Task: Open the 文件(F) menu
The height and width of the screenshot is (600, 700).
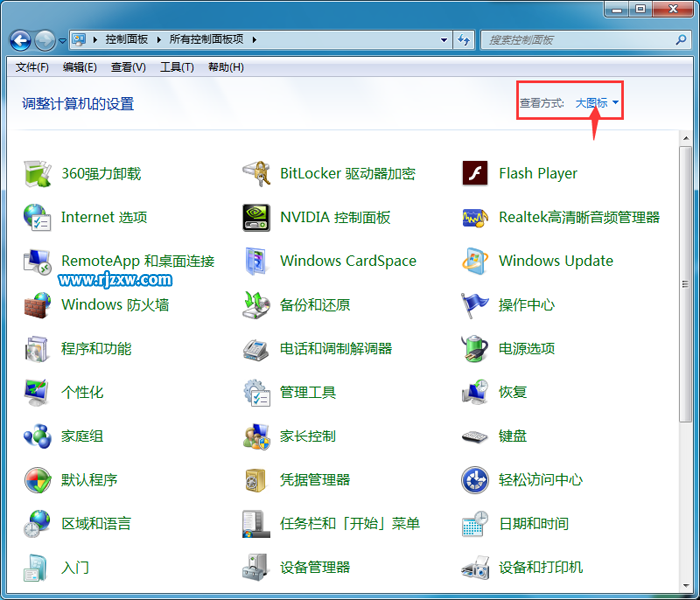Action: click(x=32, y=67)
